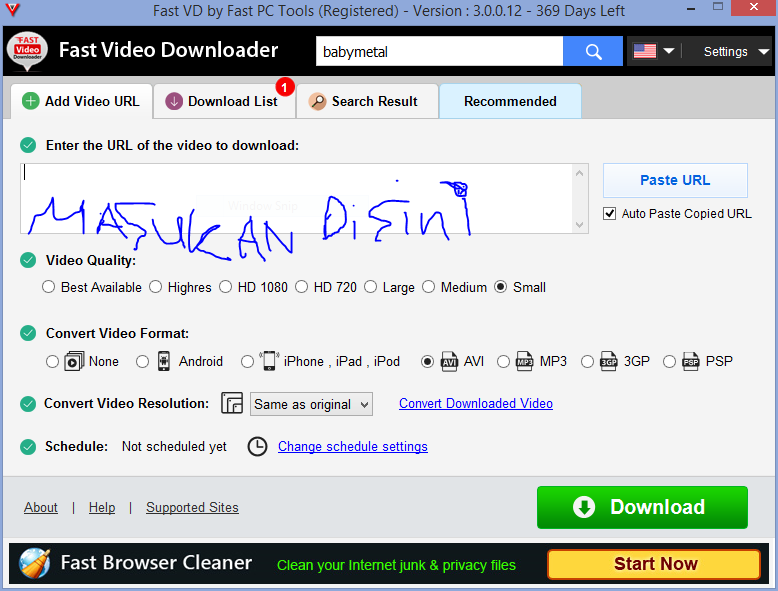Viewport: 778px width, 591px height.
Task: Switch to the Recommended tab
Action: pyautogui.click(x=510, y=101)
